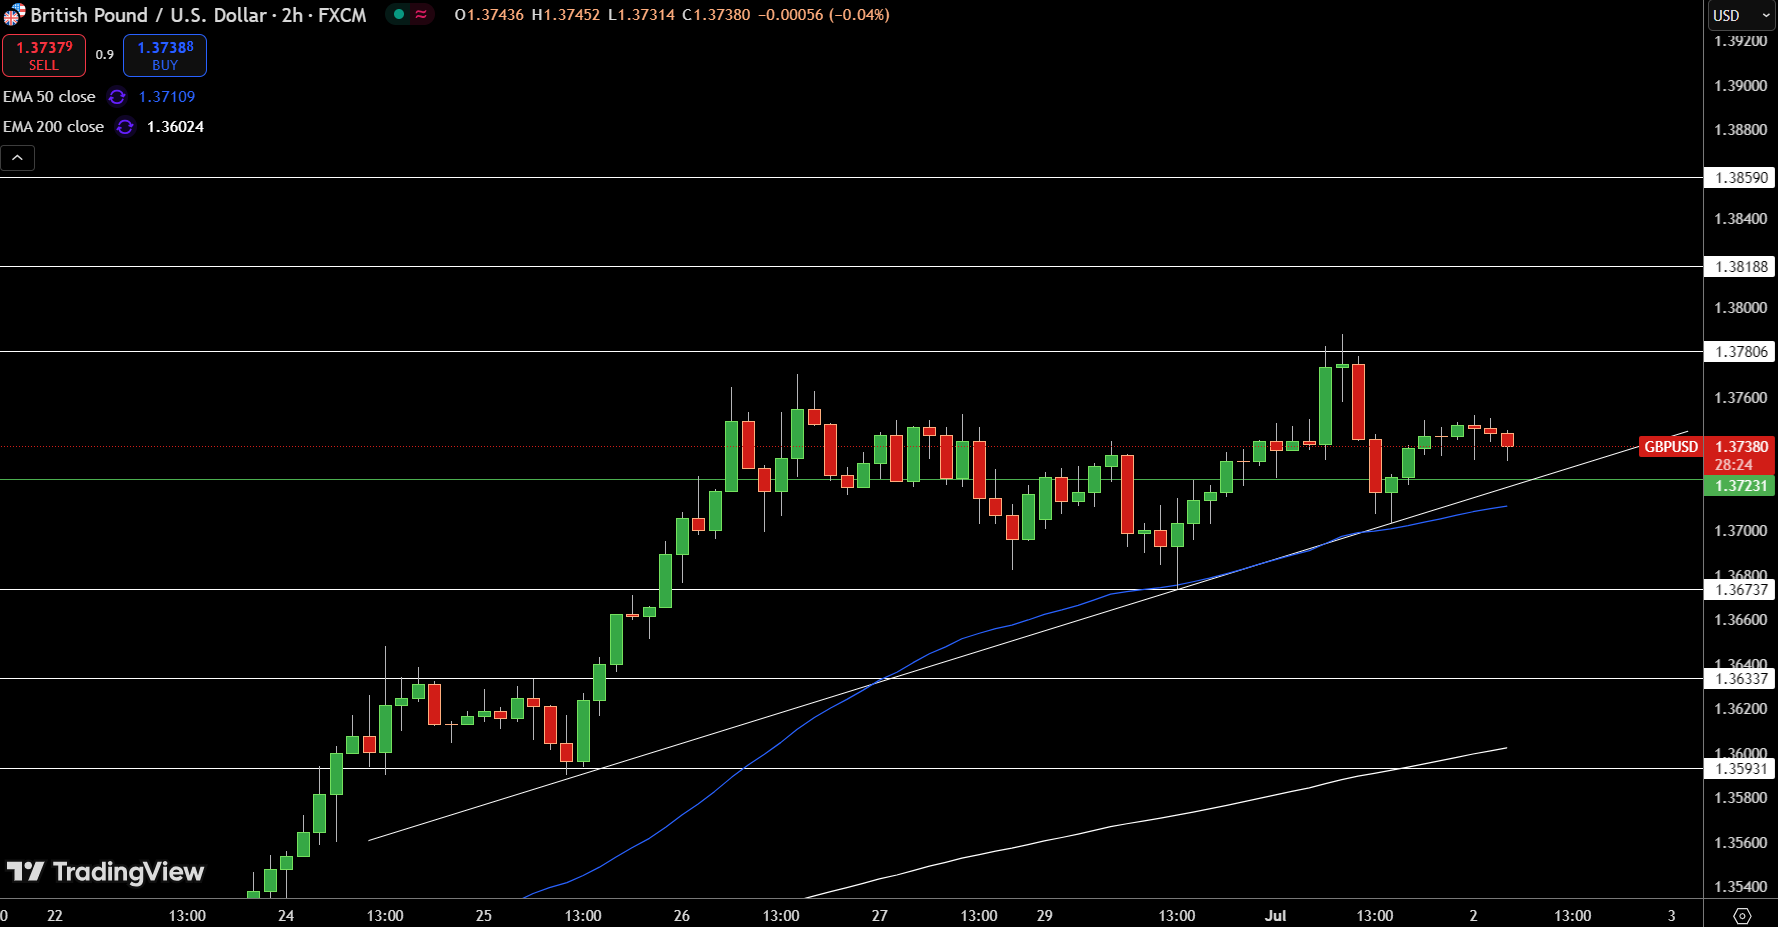Screen dimensions: 1778x927
Task: Click the 1.36200 price axis tick
Action: click(x=1740, y=709)
